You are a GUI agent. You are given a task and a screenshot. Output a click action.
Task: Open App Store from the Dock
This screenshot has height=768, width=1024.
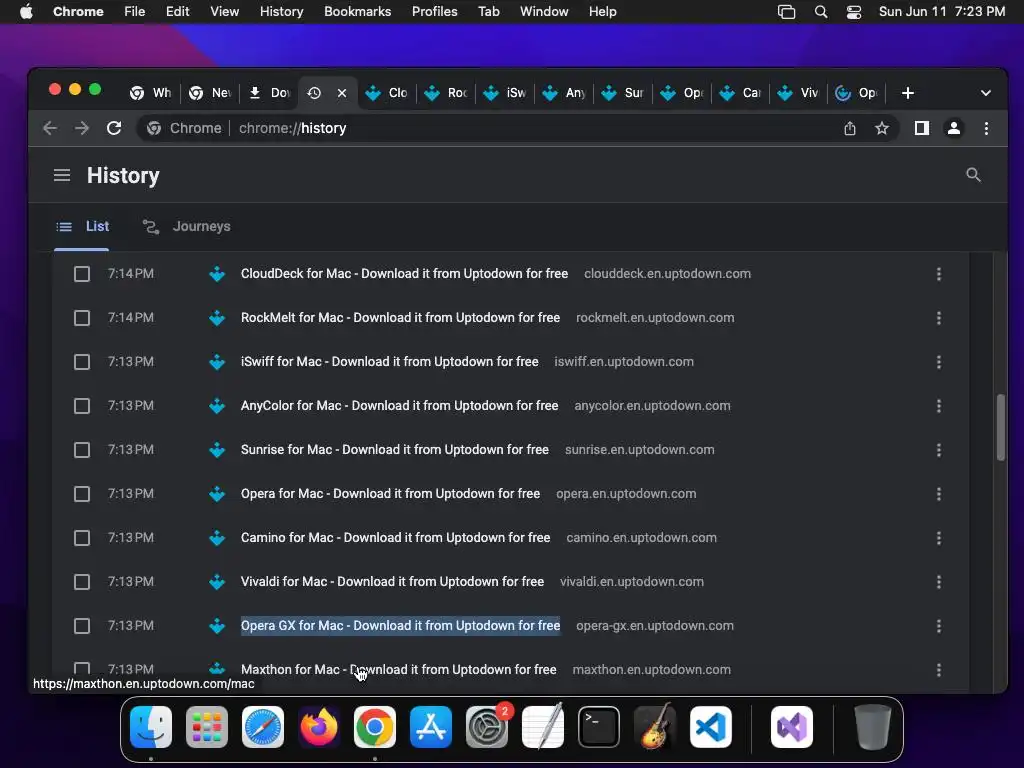(x=431, y=727)
